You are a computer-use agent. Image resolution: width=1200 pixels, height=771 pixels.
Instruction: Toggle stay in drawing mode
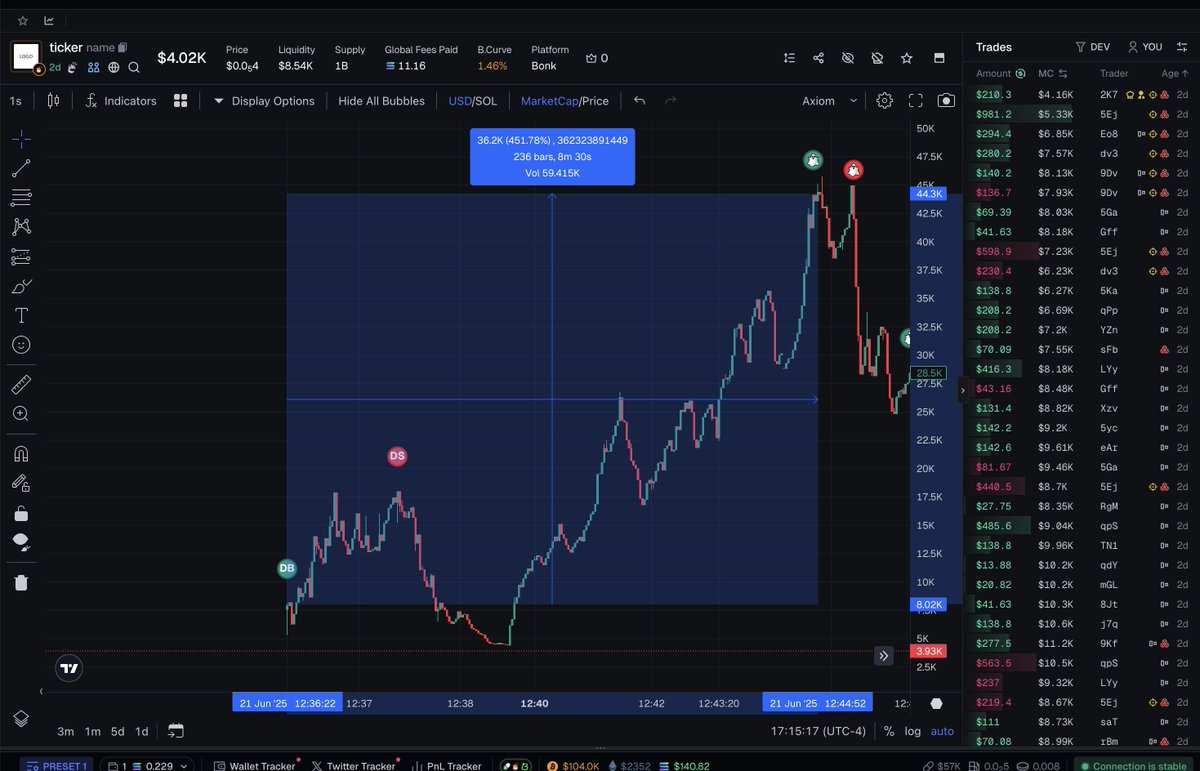pyautogui.click(x=21, y=483)
